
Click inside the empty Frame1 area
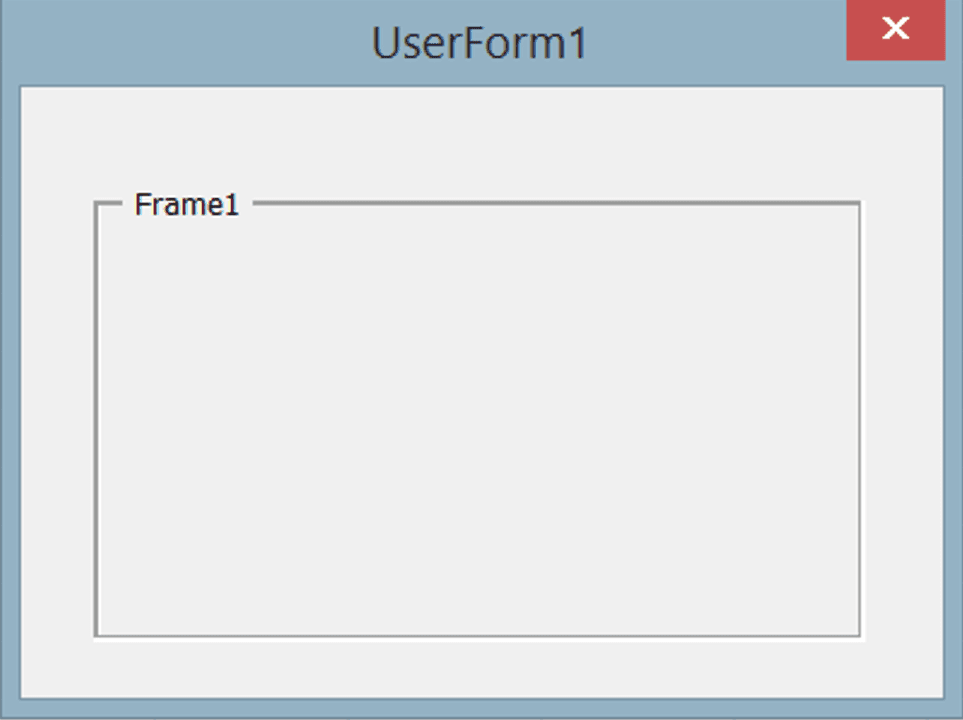478,424
